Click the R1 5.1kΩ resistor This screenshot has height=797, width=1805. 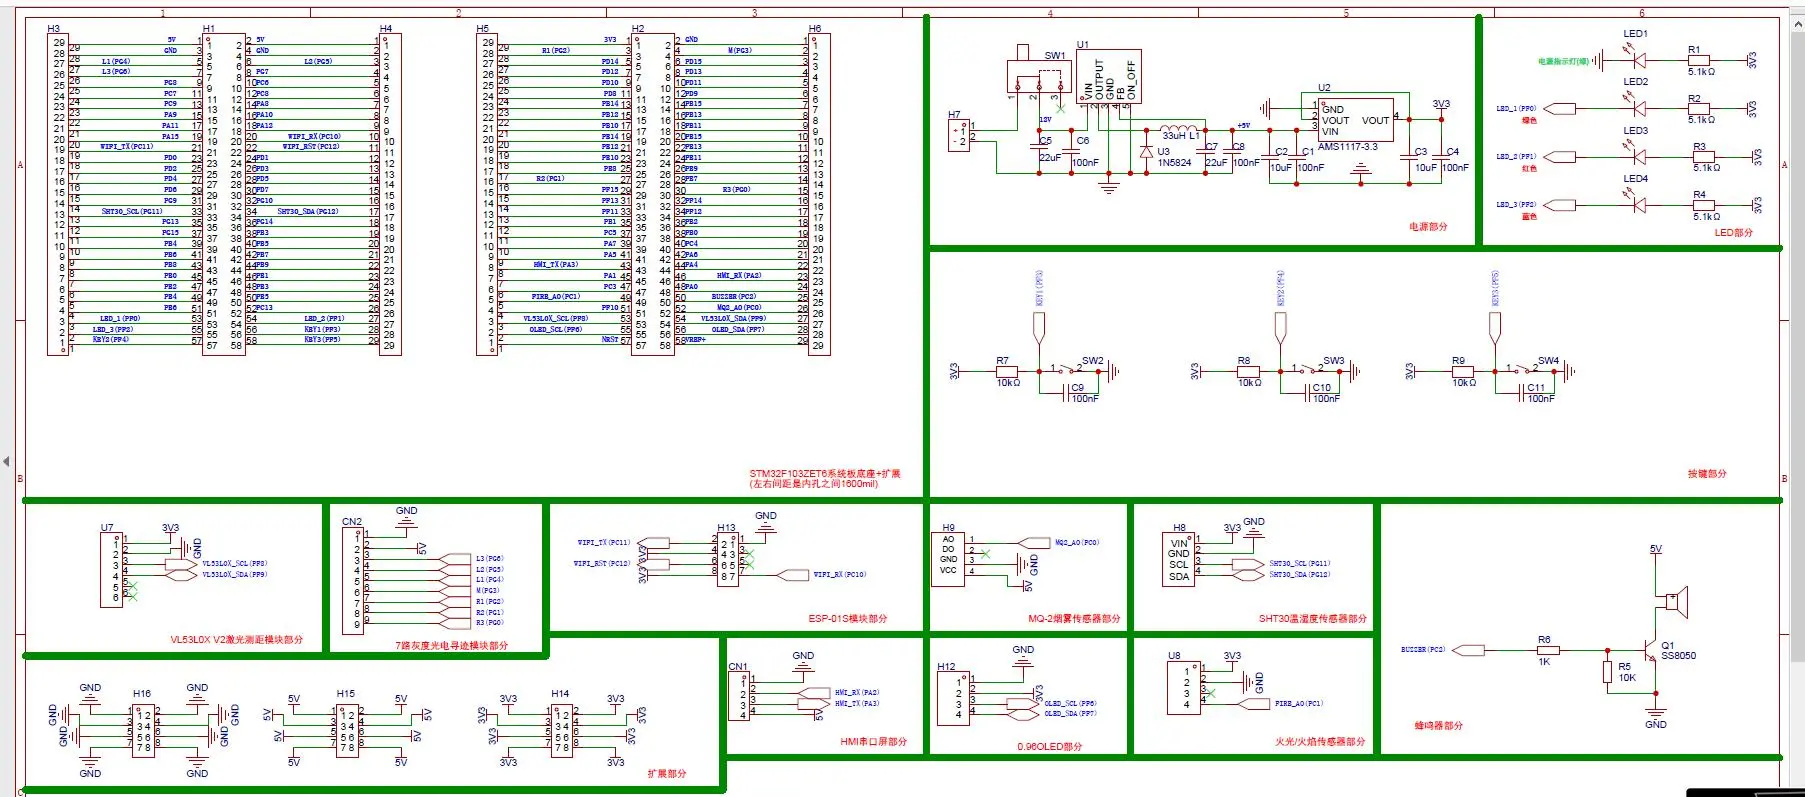point(1699,61)
